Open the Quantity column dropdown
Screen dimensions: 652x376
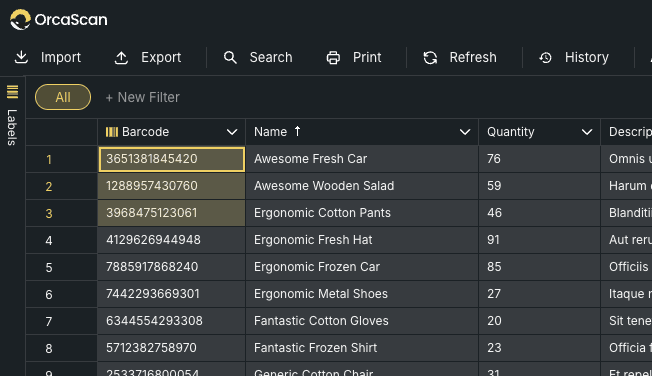pos(587,132)
